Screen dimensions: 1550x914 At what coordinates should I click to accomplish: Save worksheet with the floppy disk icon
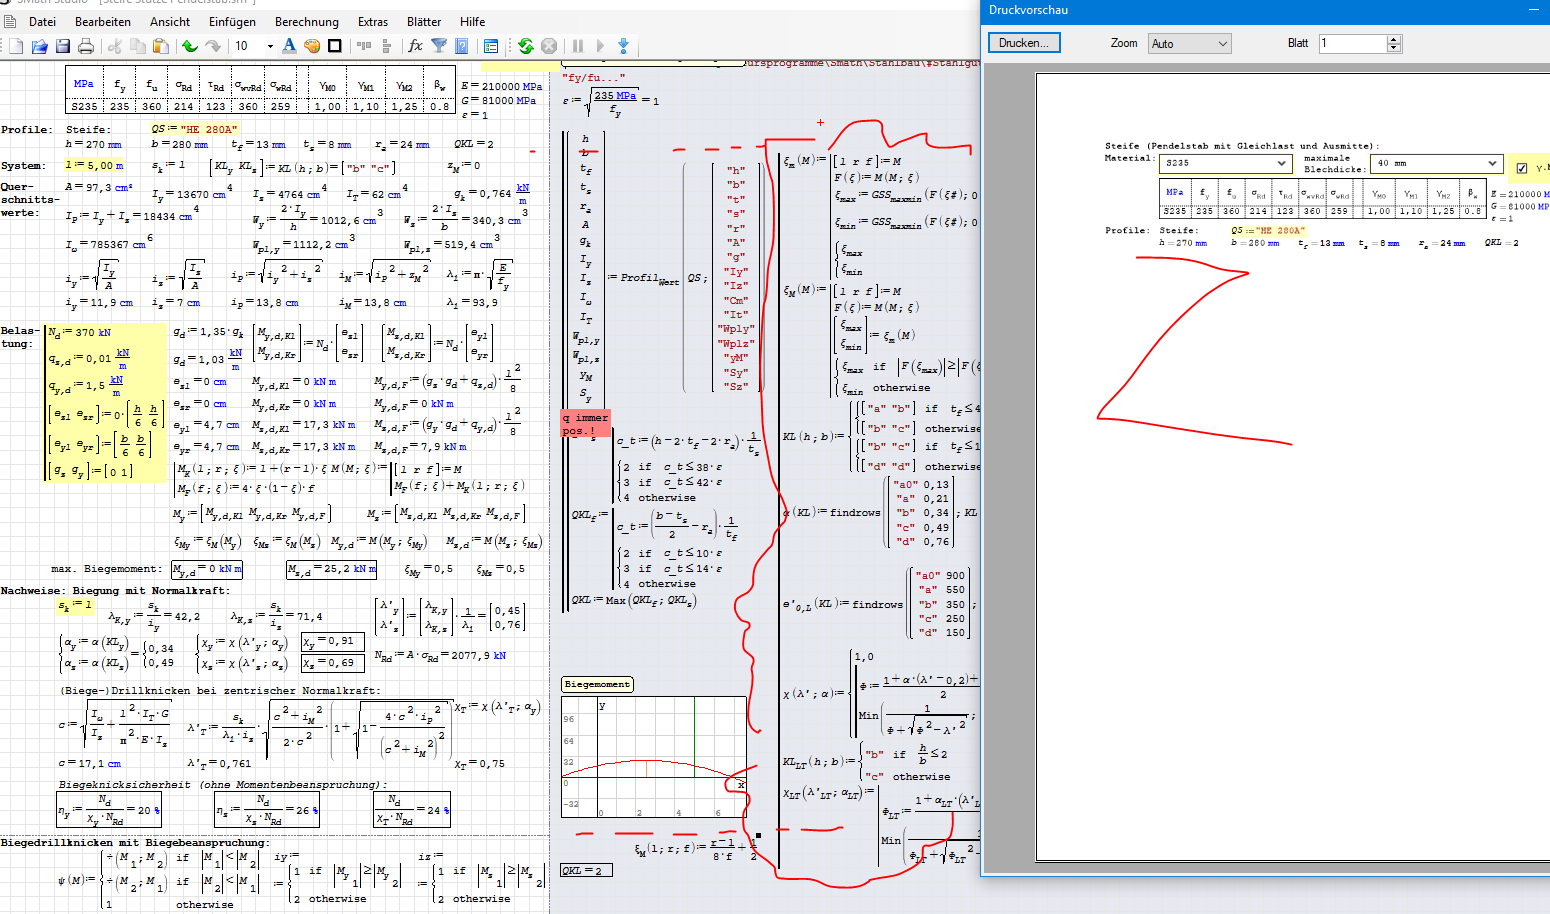(63, 46)
